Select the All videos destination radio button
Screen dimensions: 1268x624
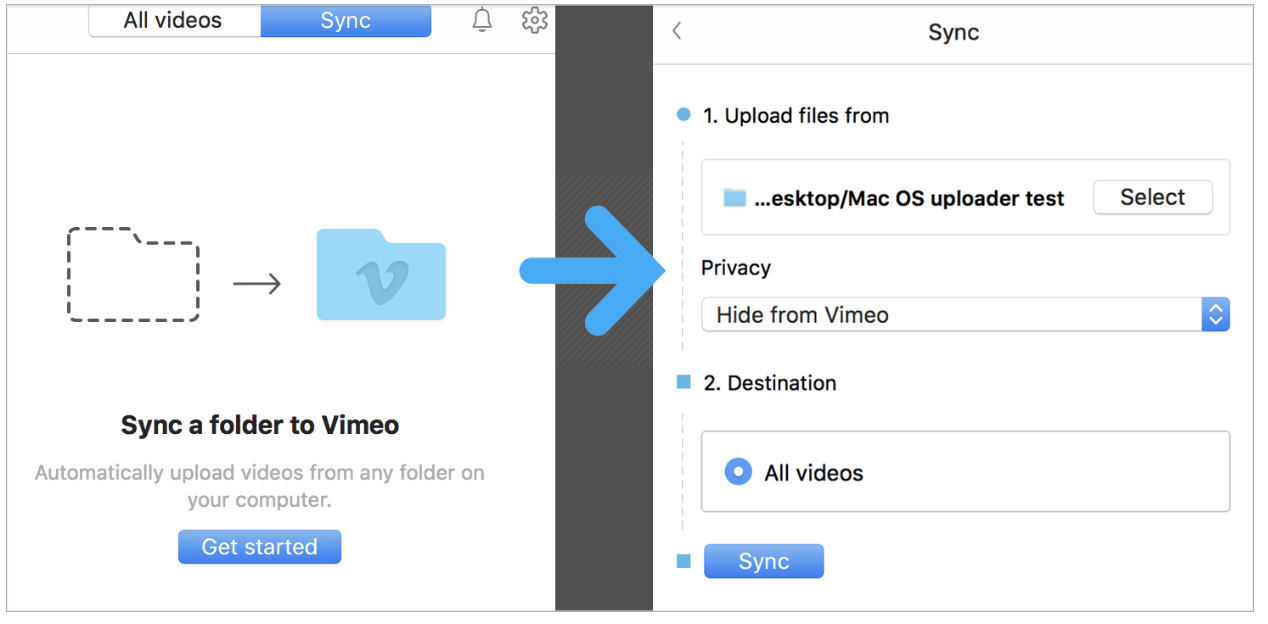point(738,472)
